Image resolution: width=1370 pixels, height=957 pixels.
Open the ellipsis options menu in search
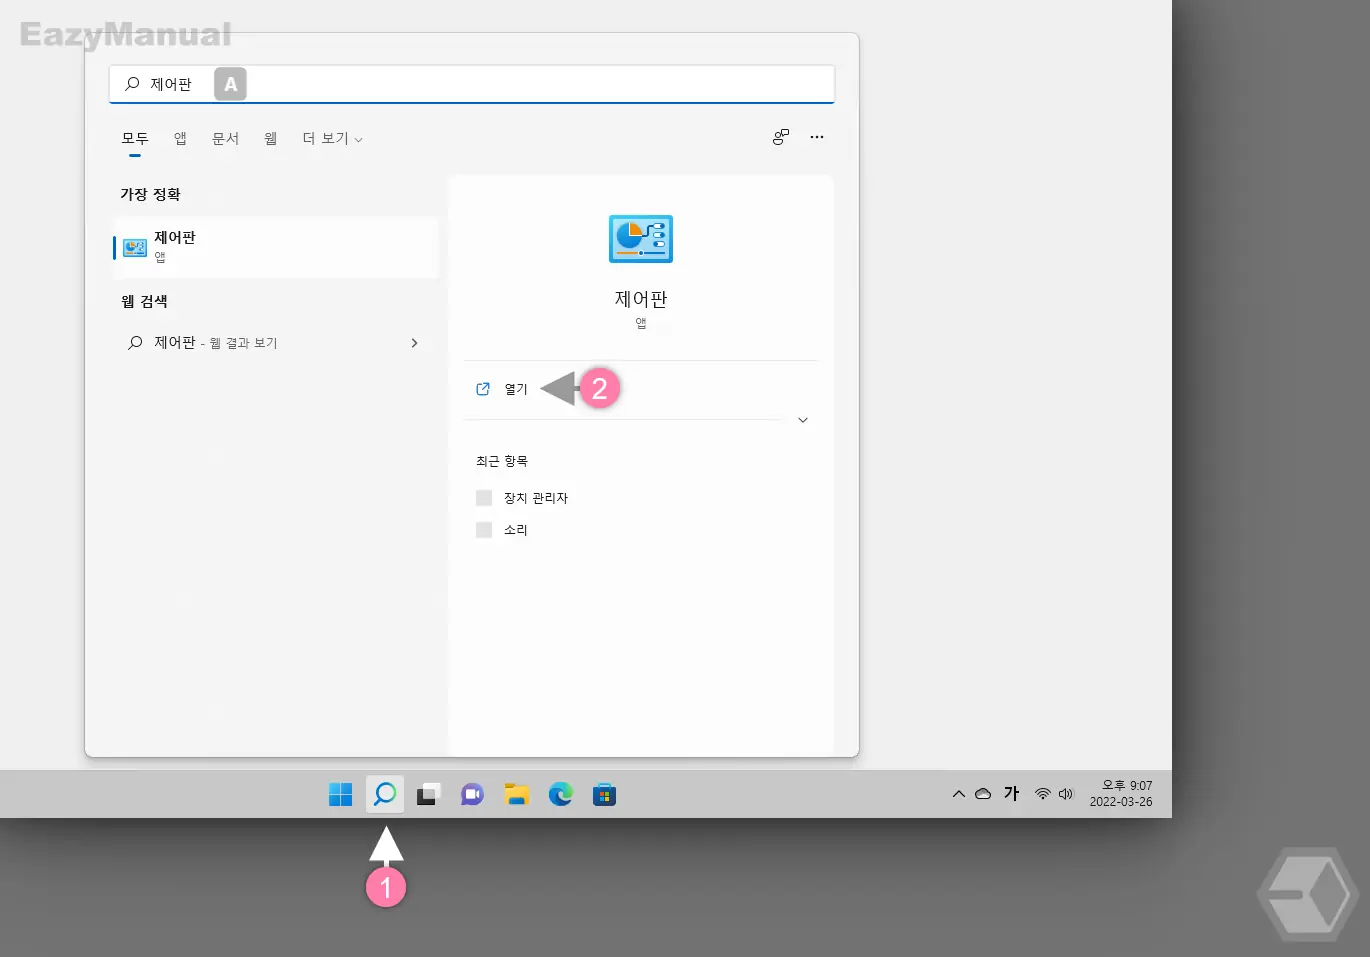click(816, 137)
